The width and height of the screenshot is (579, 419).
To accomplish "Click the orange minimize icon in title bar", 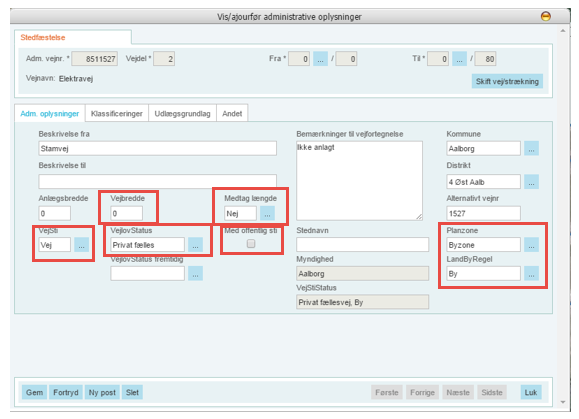I will [x=545, y=16].
